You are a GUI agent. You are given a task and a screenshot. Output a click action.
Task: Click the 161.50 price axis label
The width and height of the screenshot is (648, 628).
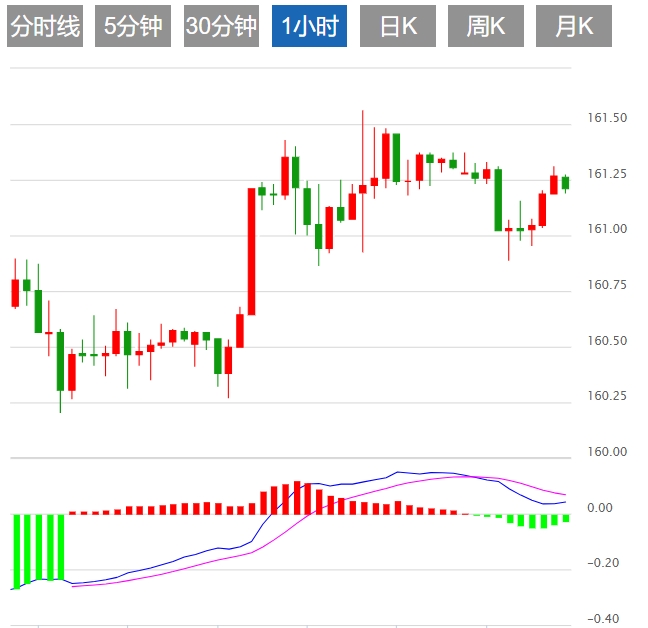(607, 118)
